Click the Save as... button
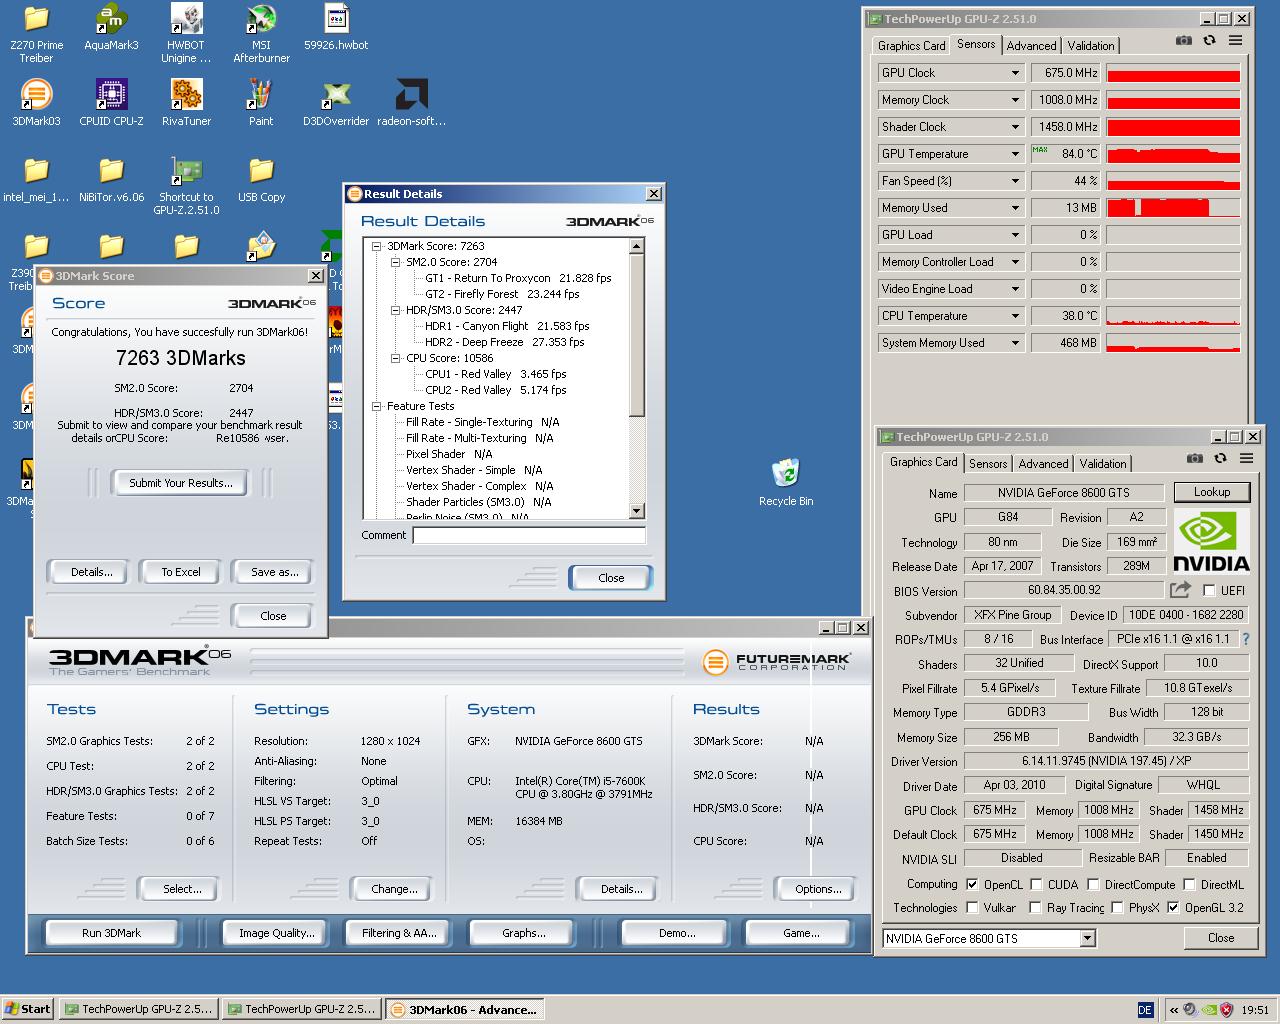The height and width of the screenshot is (1024, 1280). [x=274, y=572]
